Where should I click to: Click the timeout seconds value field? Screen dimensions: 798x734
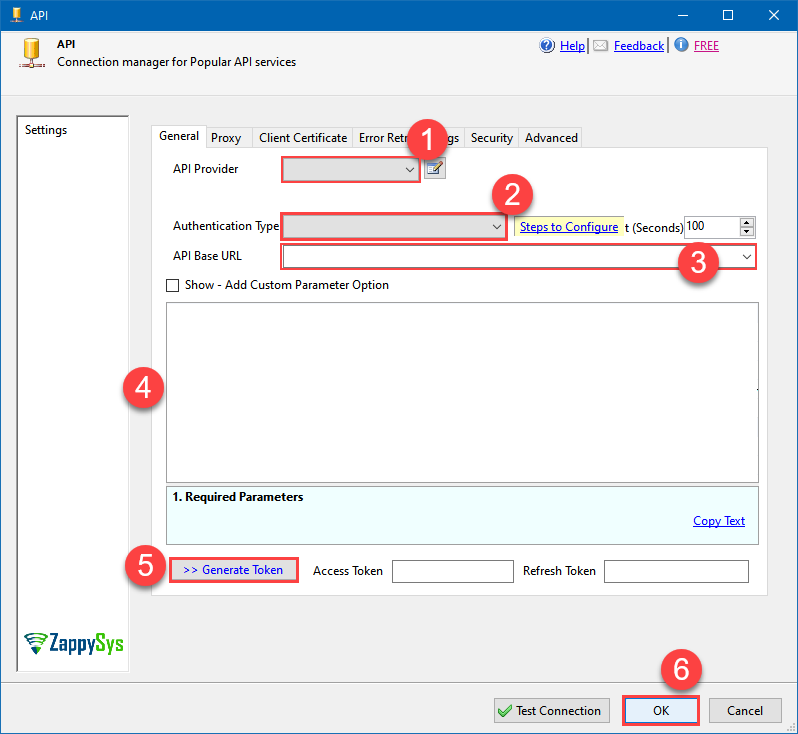tap(711, 227)
